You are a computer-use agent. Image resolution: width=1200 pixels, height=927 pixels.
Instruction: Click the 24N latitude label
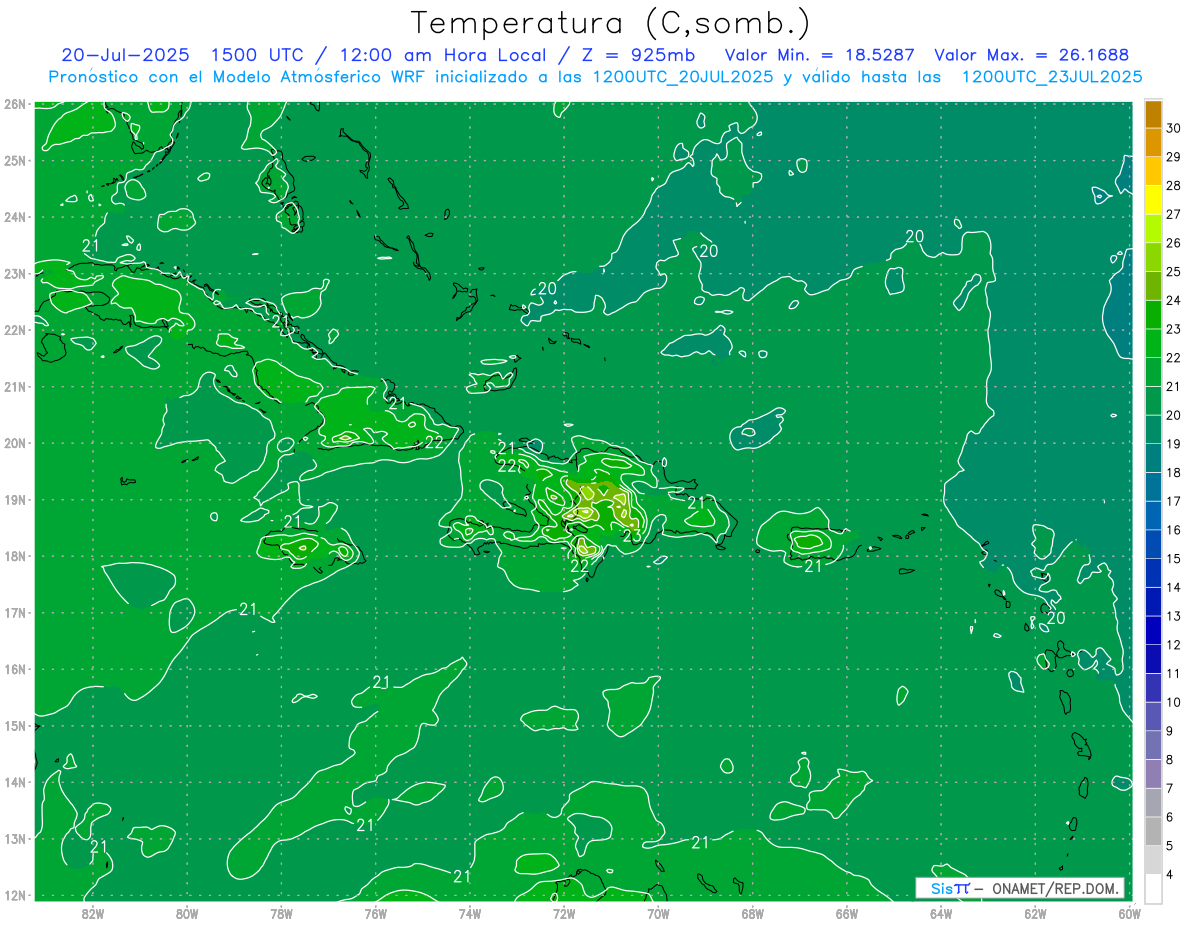tap(14, 217)
